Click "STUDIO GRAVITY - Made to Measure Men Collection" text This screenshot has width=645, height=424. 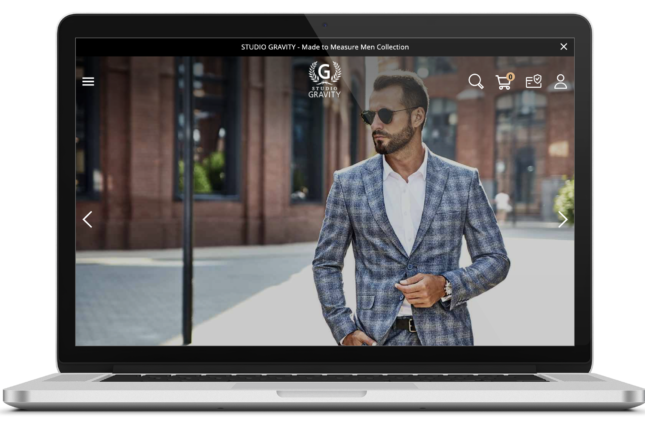point(325,47)
